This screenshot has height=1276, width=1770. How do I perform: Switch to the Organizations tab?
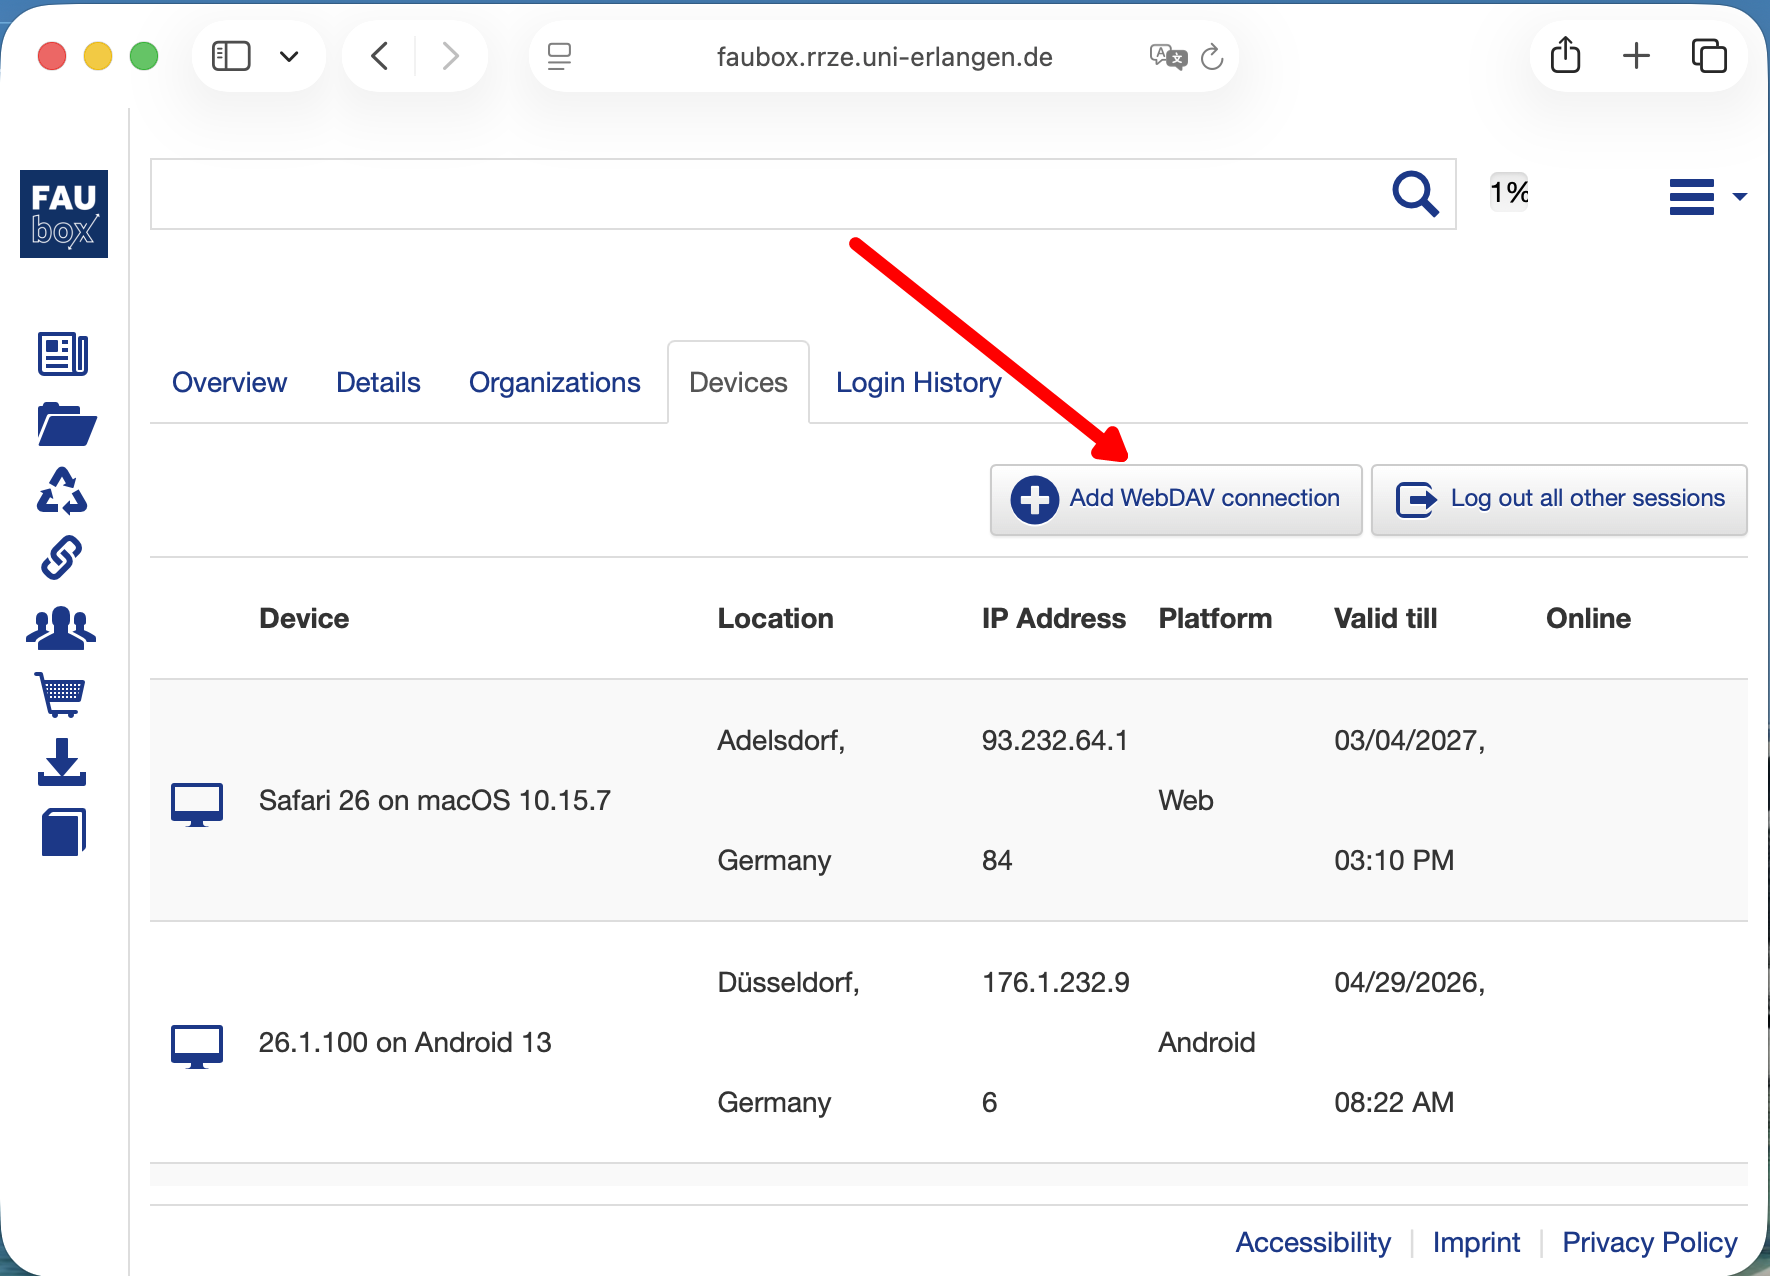(554, 383)
